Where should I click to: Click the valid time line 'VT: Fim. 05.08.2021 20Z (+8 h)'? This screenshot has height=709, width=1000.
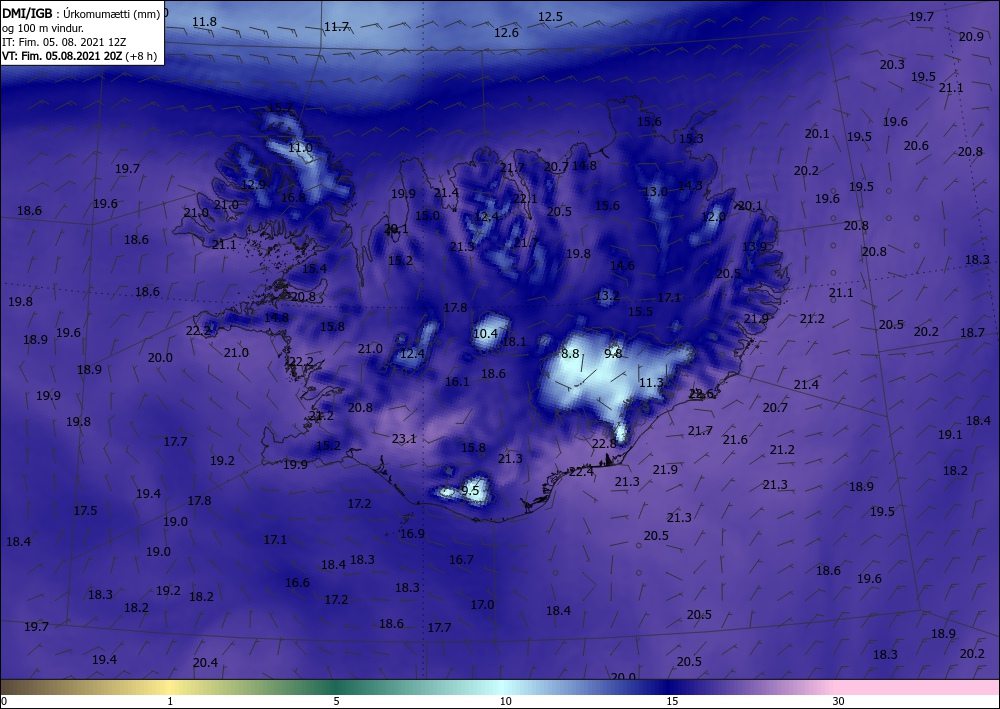click(80, 56)
